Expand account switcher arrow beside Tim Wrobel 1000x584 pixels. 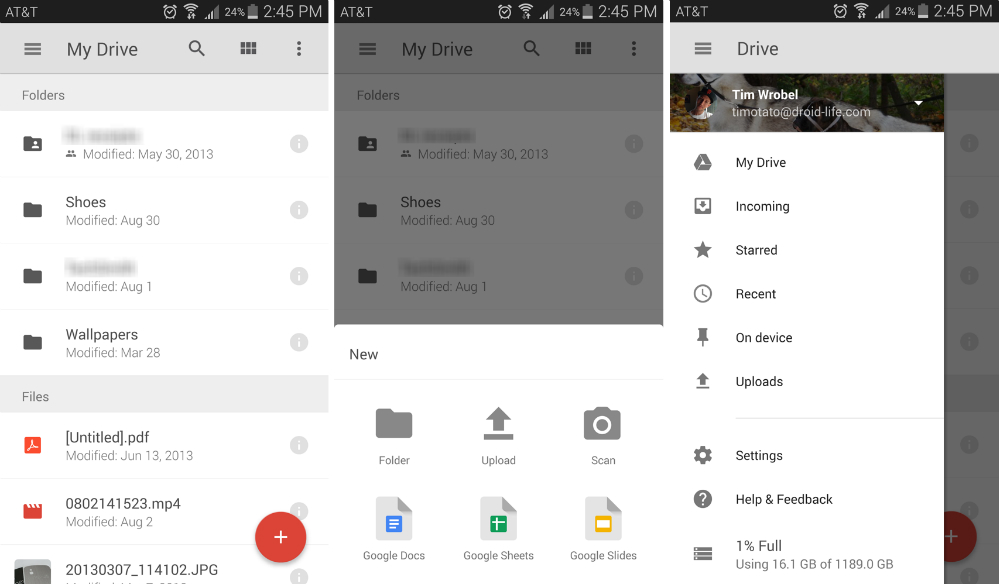click(x=918, y=103)
